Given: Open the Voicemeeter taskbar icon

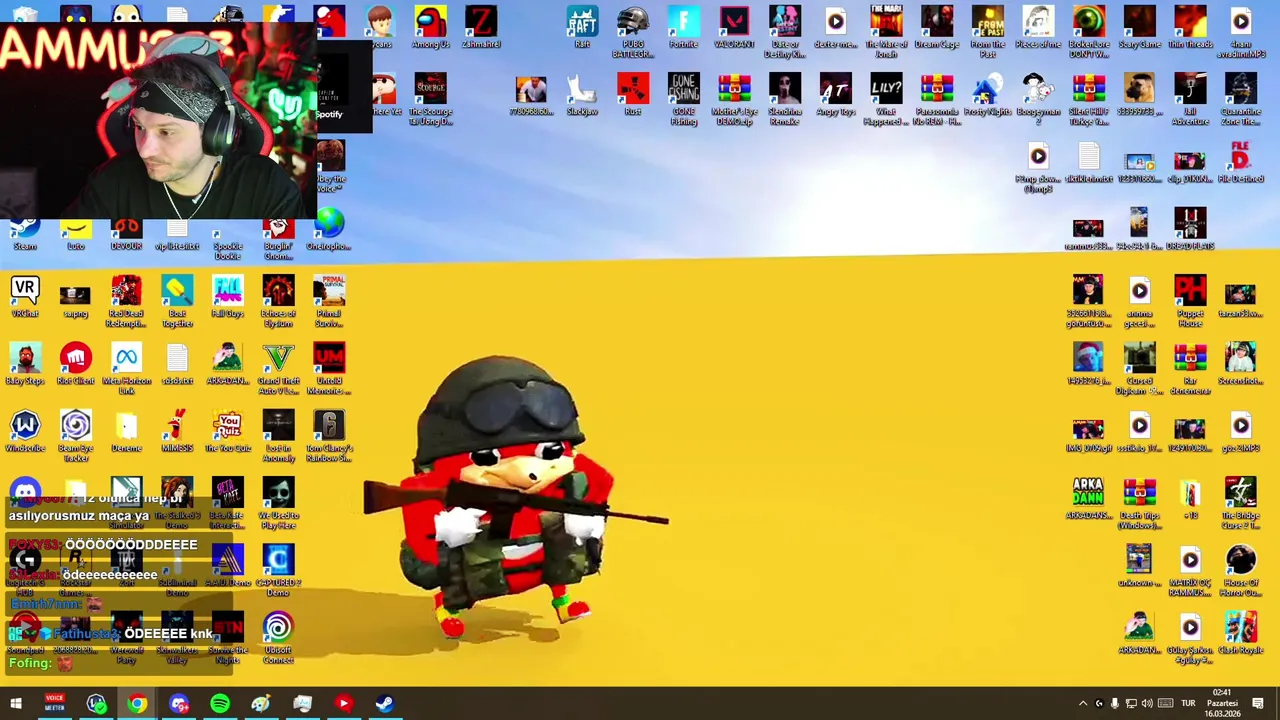Looking at the screenshot, I should tap(55, 704).
